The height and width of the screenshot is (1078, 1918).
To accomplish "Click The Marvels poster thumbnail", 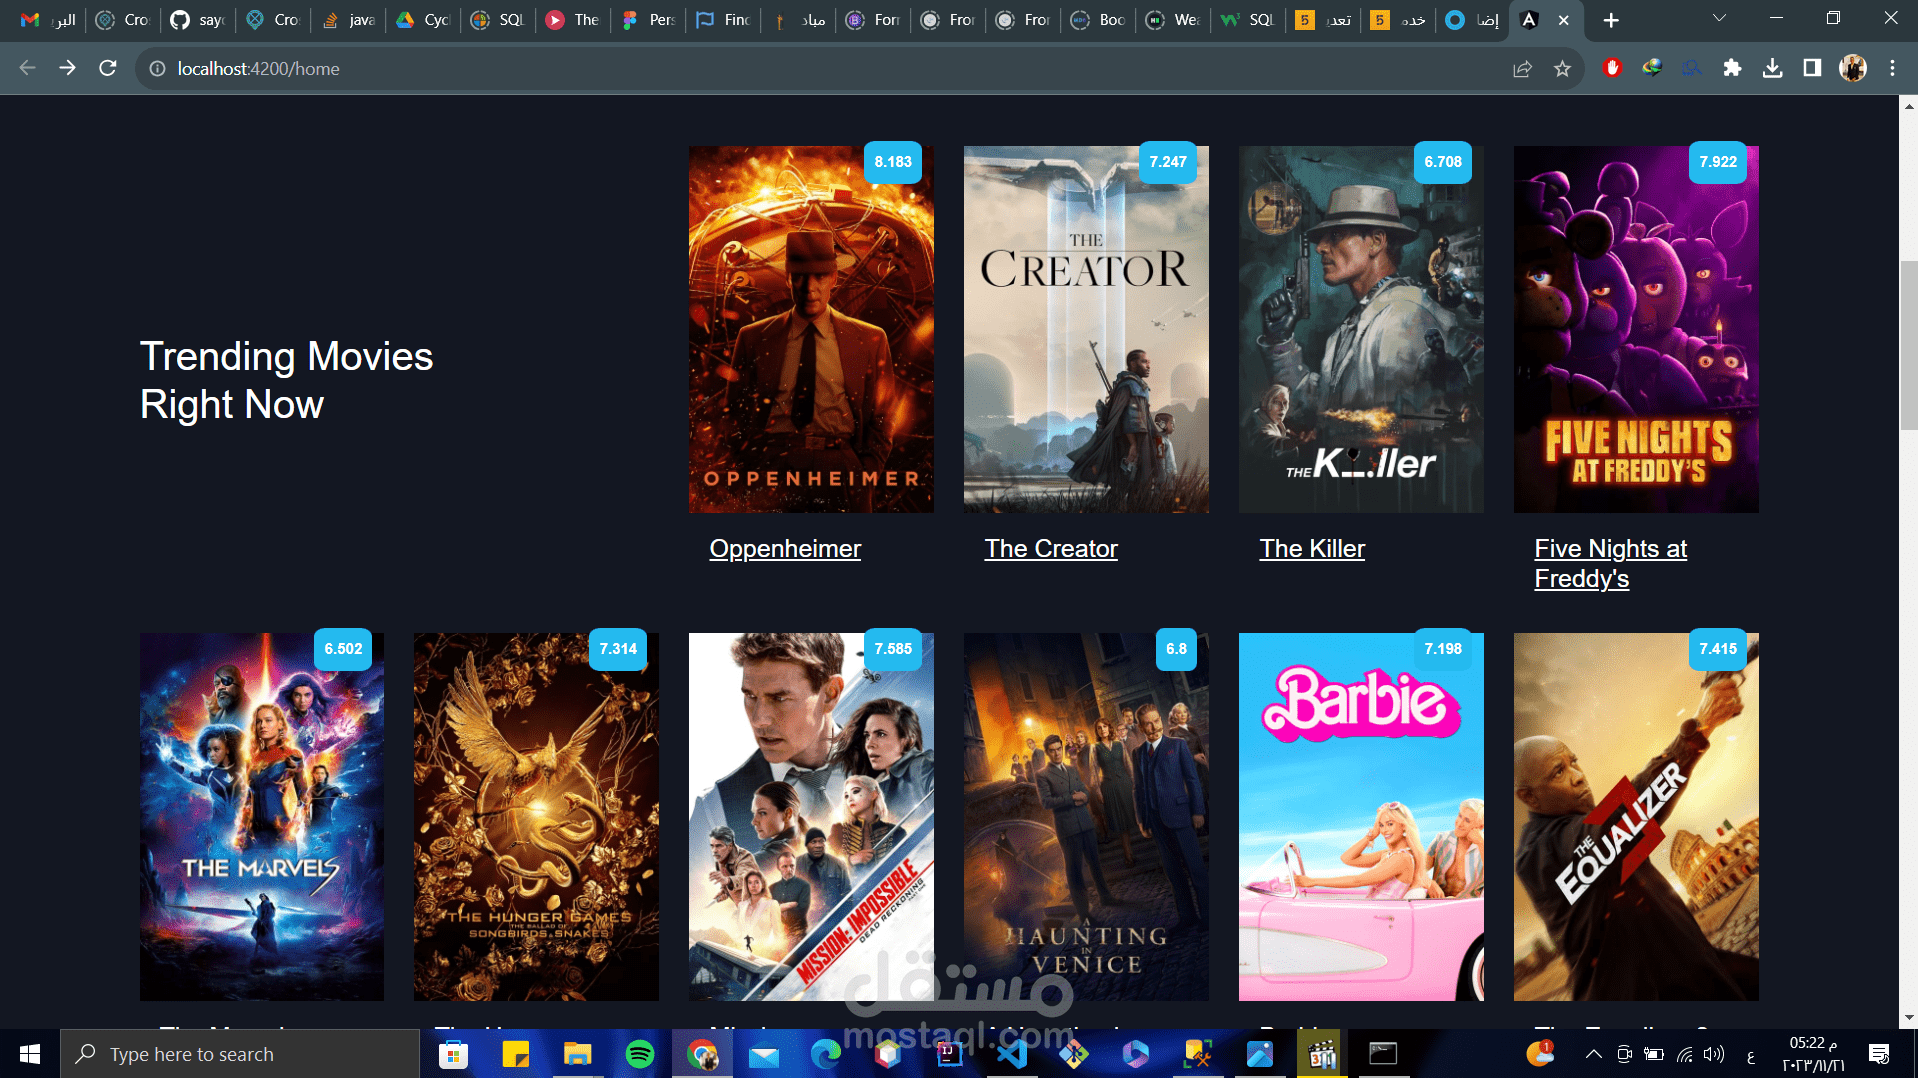I will (262, 817).
